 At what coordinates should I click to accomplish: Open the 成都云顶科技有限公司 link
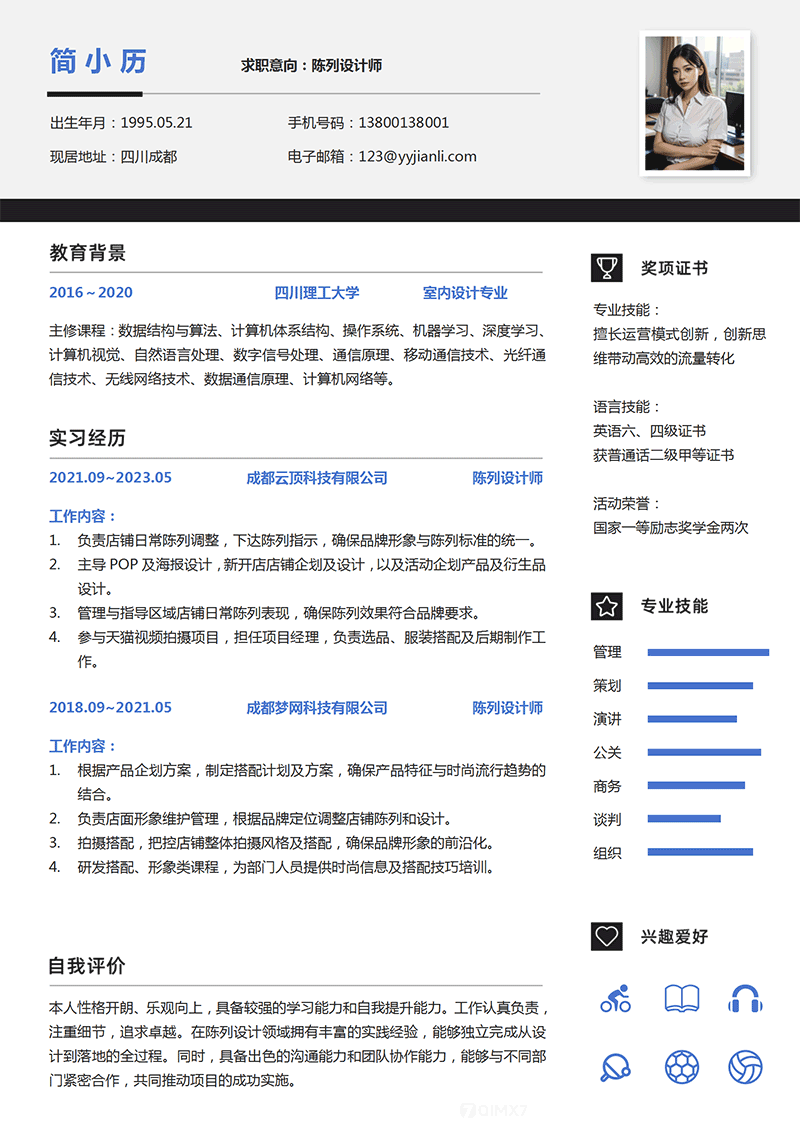pos(318,478)
